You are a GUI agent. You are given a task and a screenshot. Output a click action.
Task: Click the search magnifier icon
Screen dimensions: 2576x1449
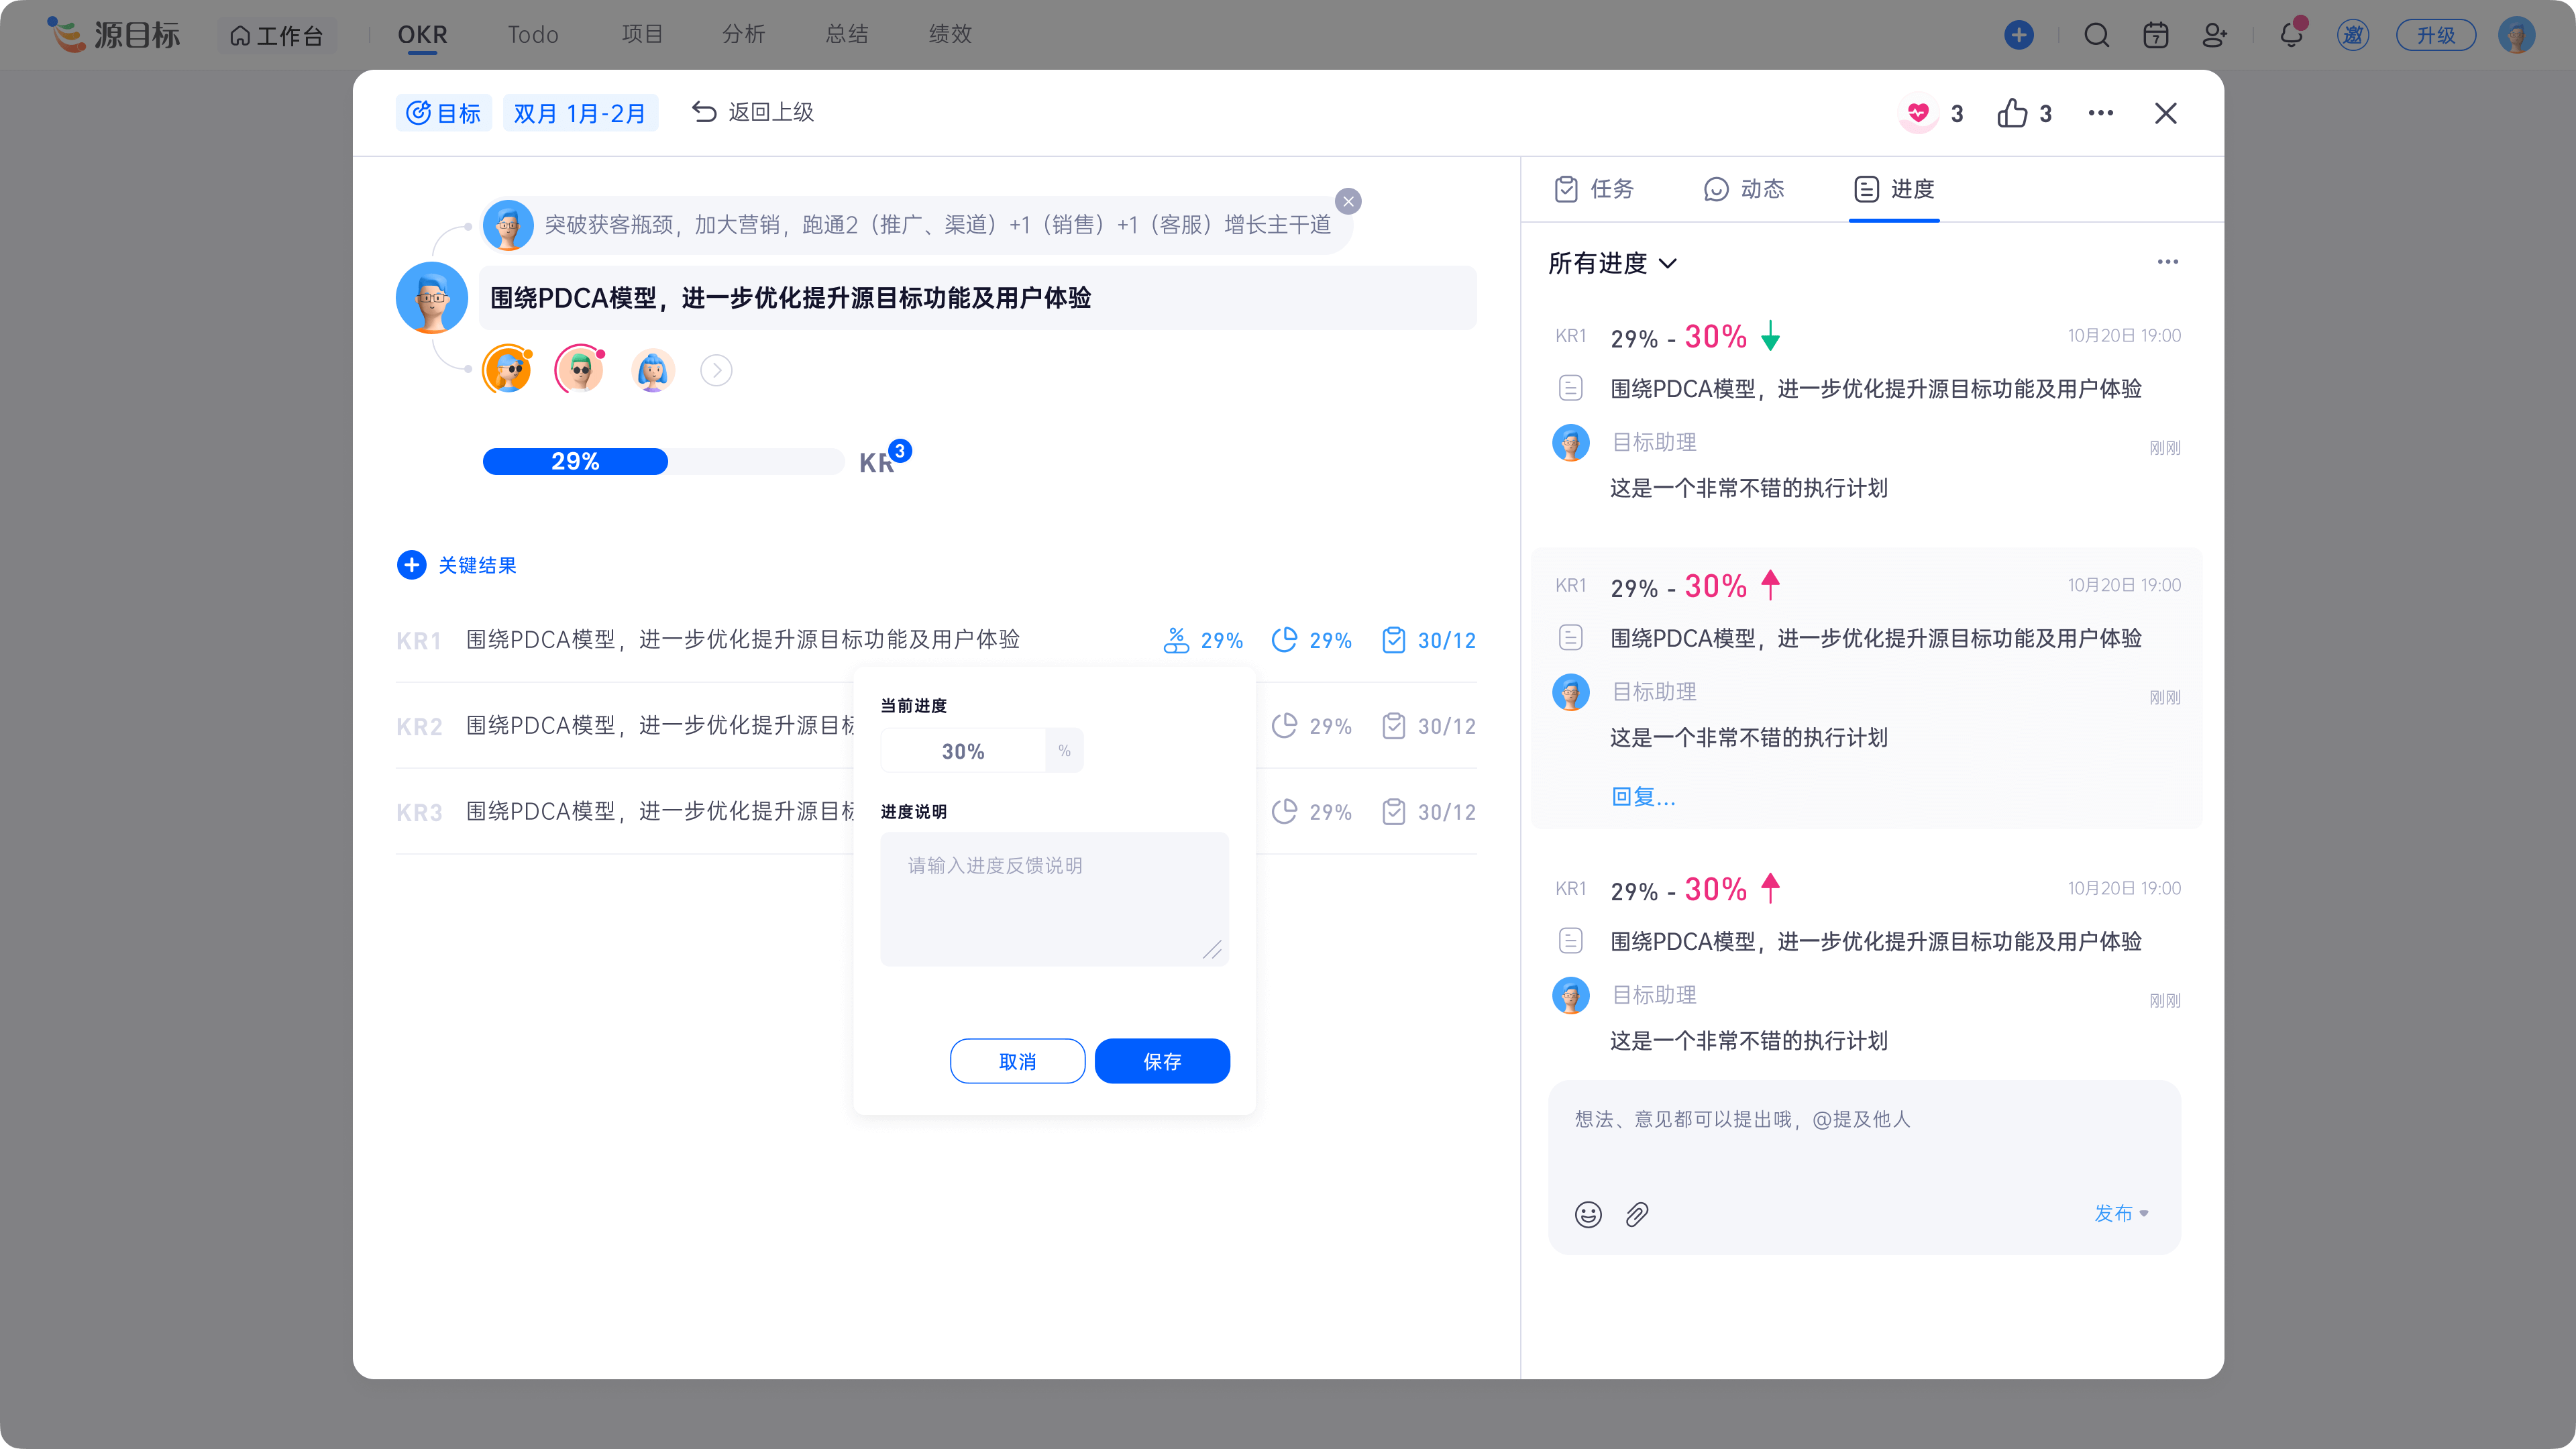(2096, 35)
